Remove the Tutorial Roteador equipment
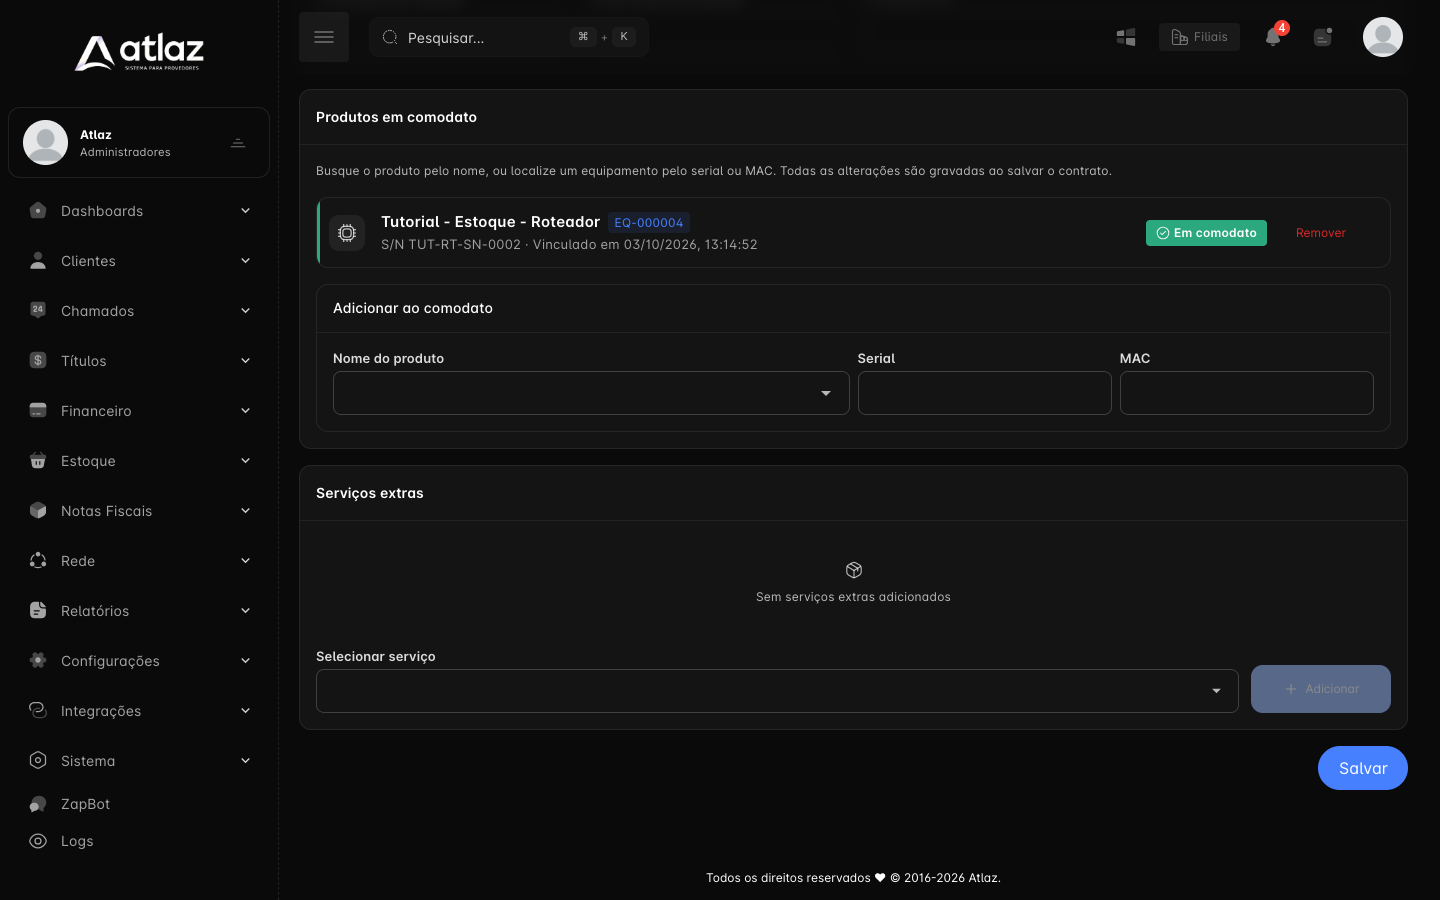The image size is (1440, 900). coord(1321,233)
